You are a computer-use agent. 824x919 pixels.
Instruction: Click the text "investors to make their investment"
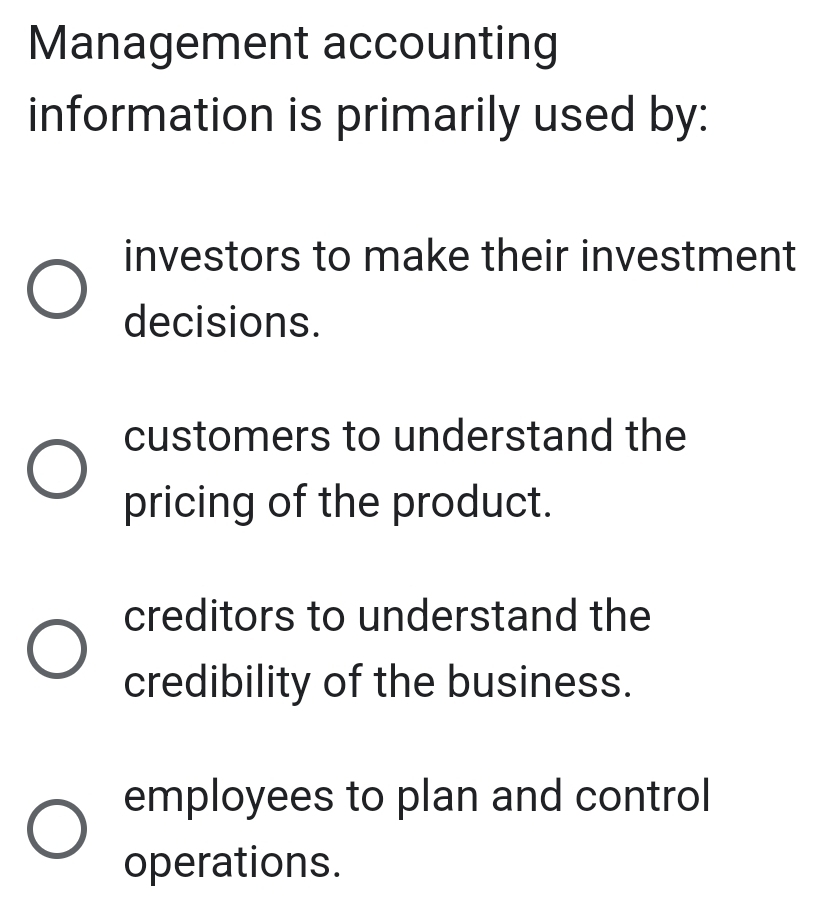460,257
